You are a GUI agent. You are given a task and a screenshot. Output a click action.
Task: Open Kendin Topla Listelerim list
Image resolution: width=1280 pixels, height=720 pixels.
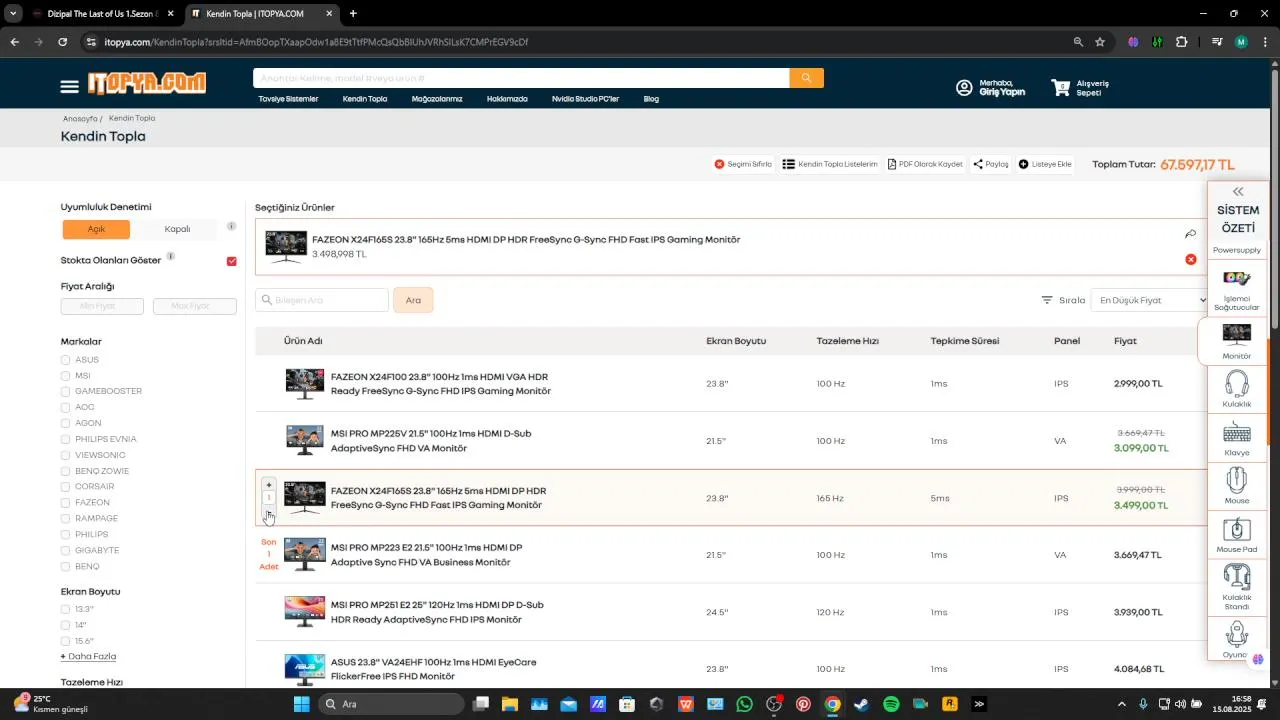coord(829,164)
